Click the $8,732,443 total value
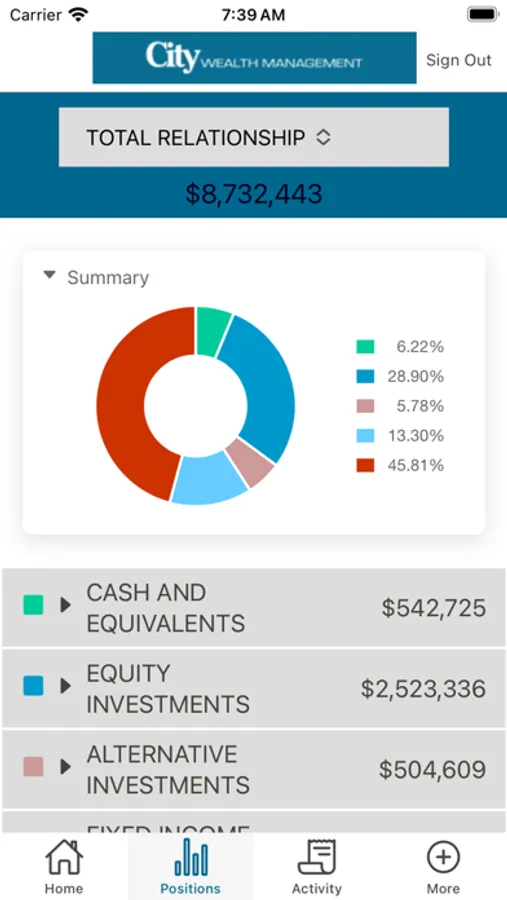507x900 pixels. 254,194
